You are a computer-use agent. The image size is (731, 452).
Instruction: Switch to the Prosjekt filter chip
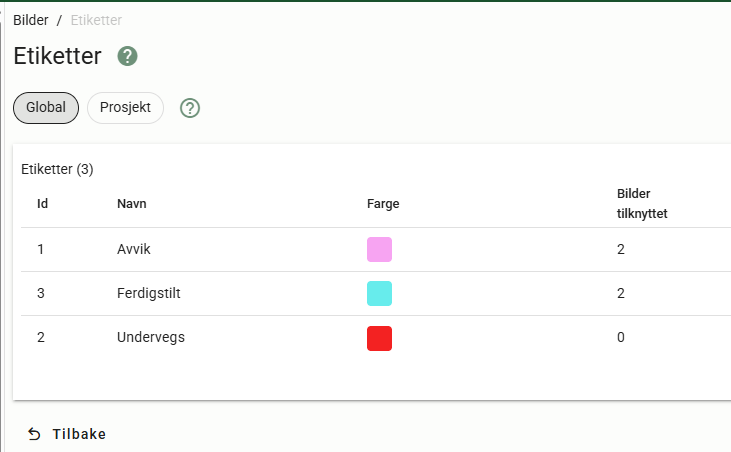125,108
